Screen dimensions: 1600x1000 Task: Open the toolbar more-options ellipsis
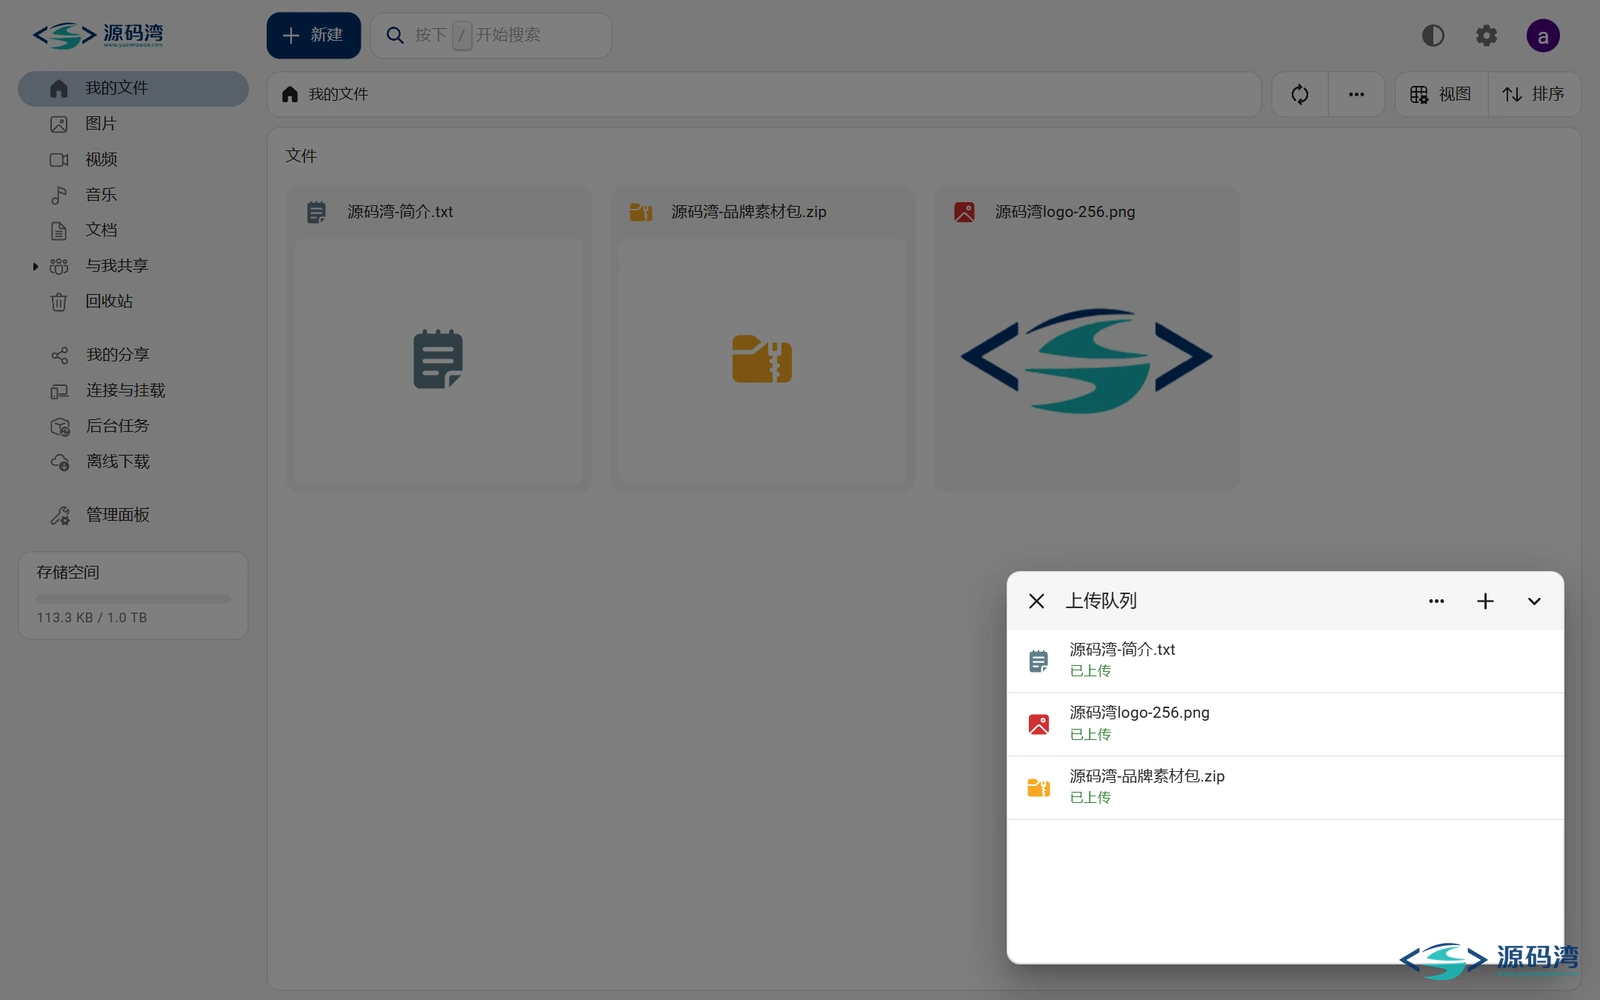(x=1356, y=94)
